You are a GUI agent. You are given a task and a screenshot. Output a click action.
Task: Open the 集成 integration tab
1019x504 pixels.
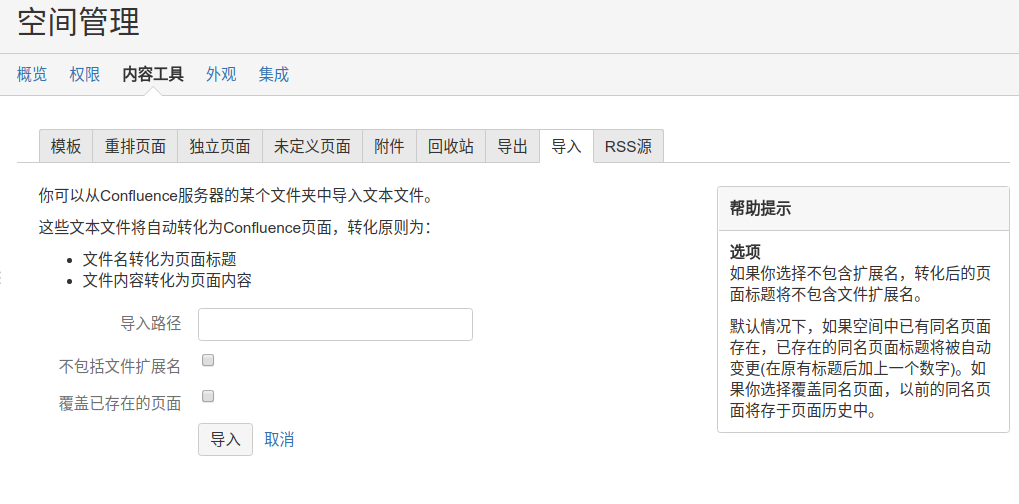pyautogui.click(x=274, y=75)
